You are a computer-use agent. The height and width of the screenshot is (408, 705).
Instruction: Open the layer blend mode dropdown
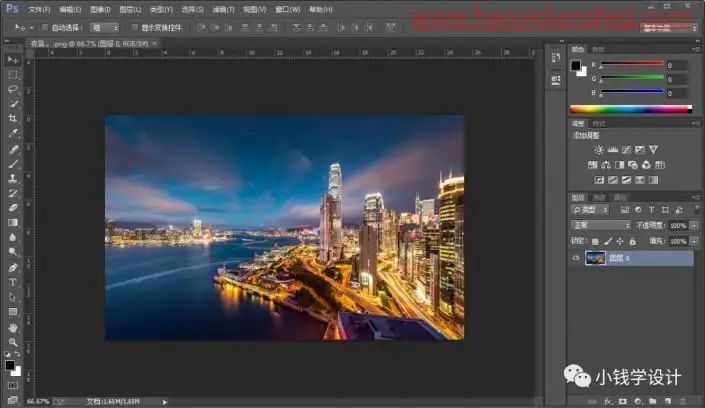coord(601,225)
